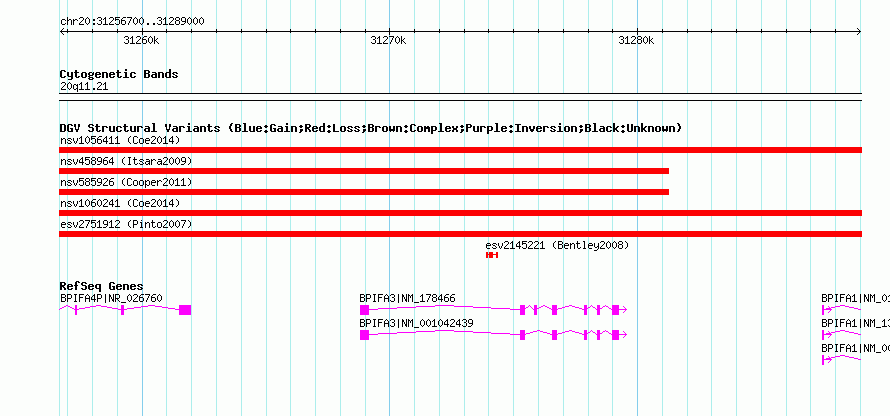Click the esv2751912 (Pinto2007) variant label

[x=126, y=225]
